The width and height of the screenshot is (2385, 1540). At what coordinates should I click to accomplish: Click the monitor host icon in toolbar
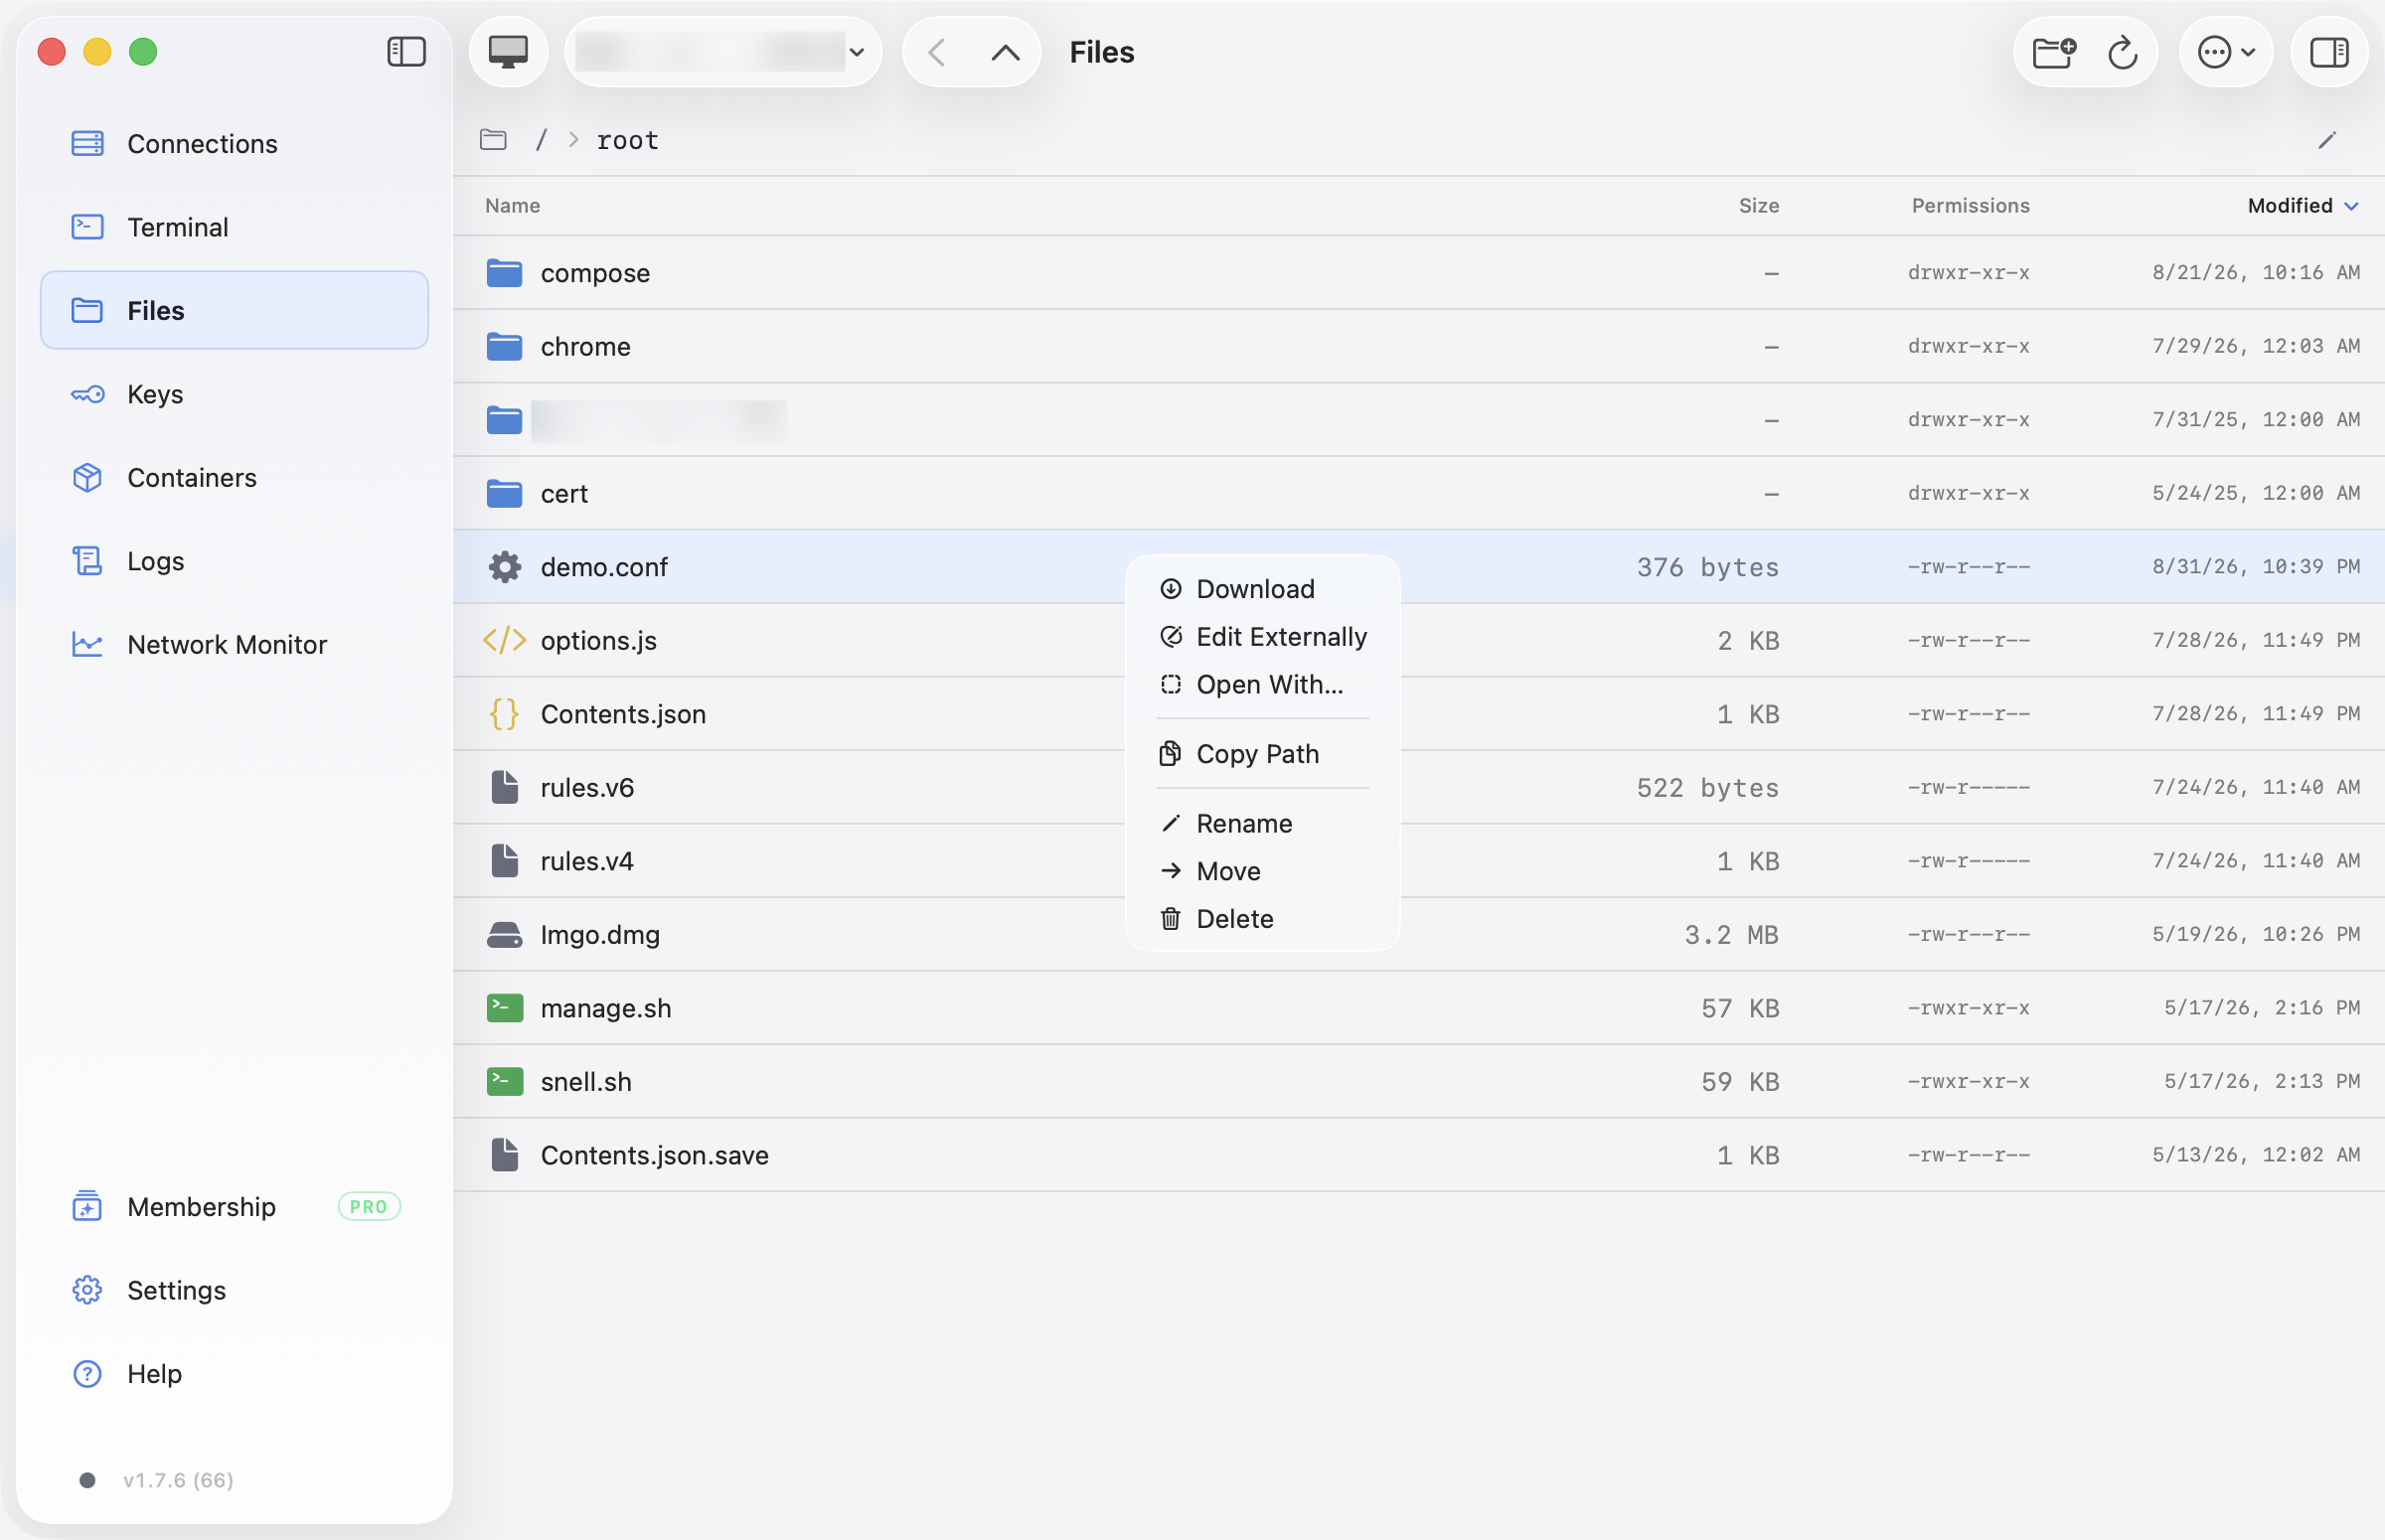508,52
